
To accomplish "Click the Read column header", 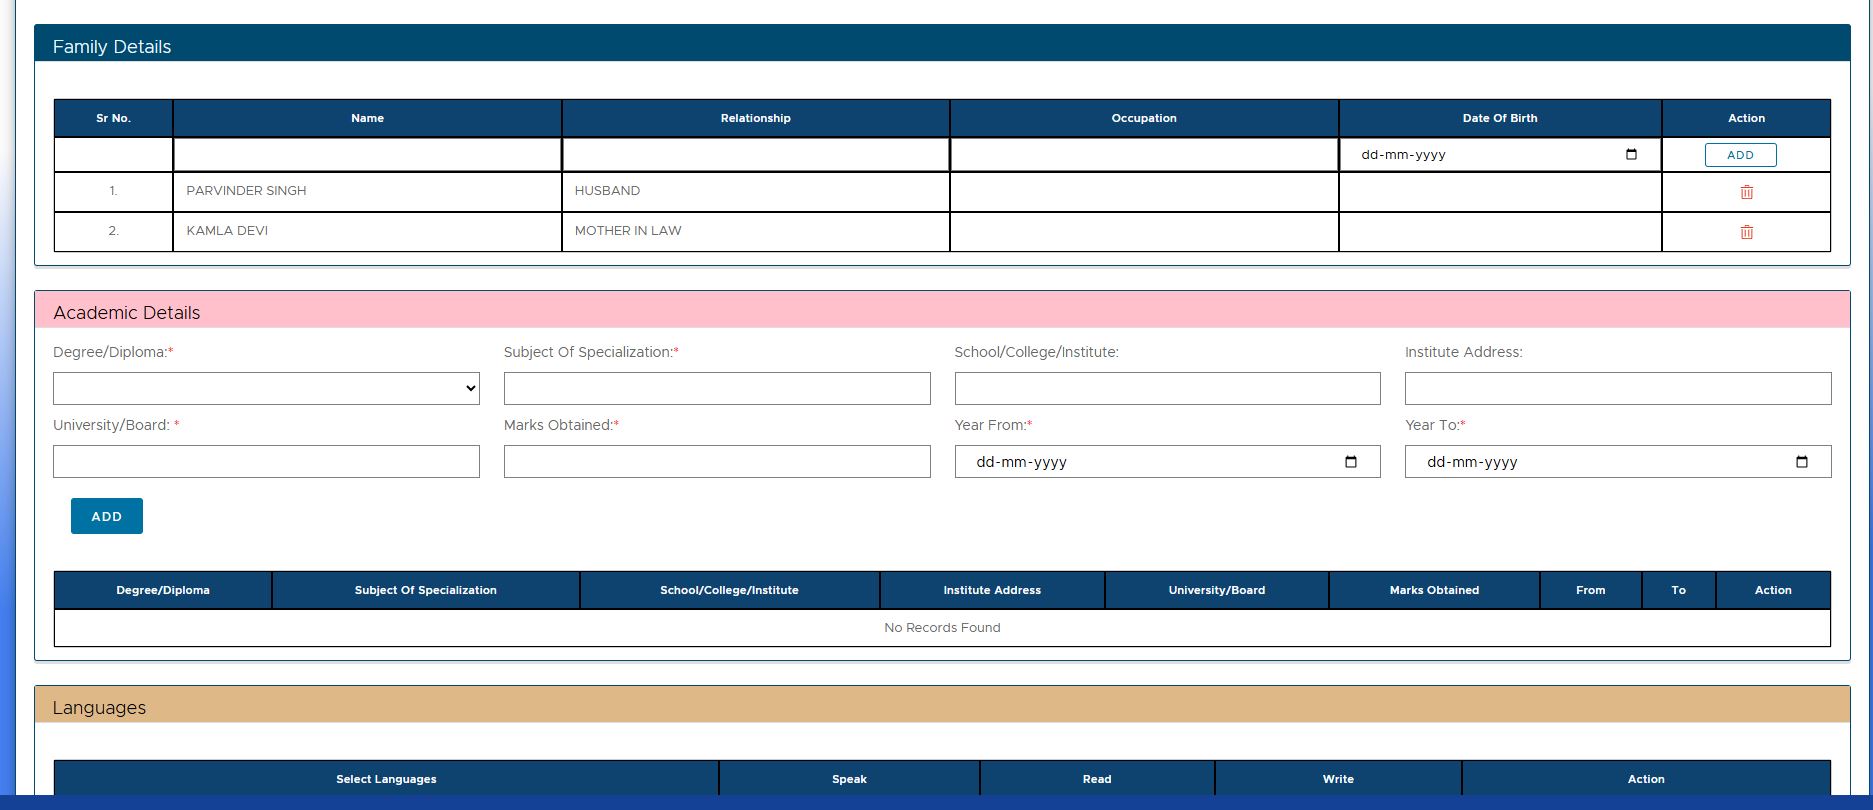I will point(1097,779).
